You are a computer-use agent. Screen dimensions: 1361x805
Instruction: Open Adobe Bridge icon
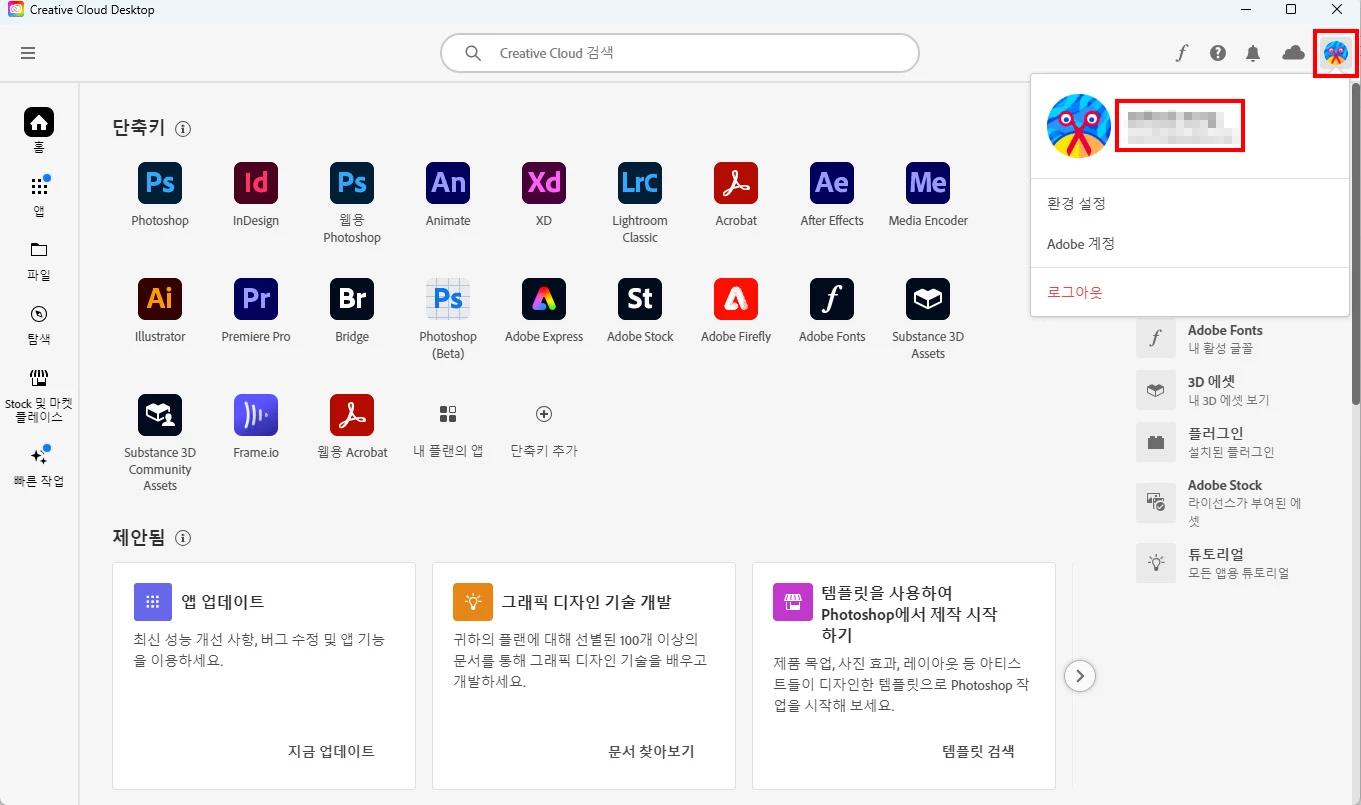tap(352, 299)
